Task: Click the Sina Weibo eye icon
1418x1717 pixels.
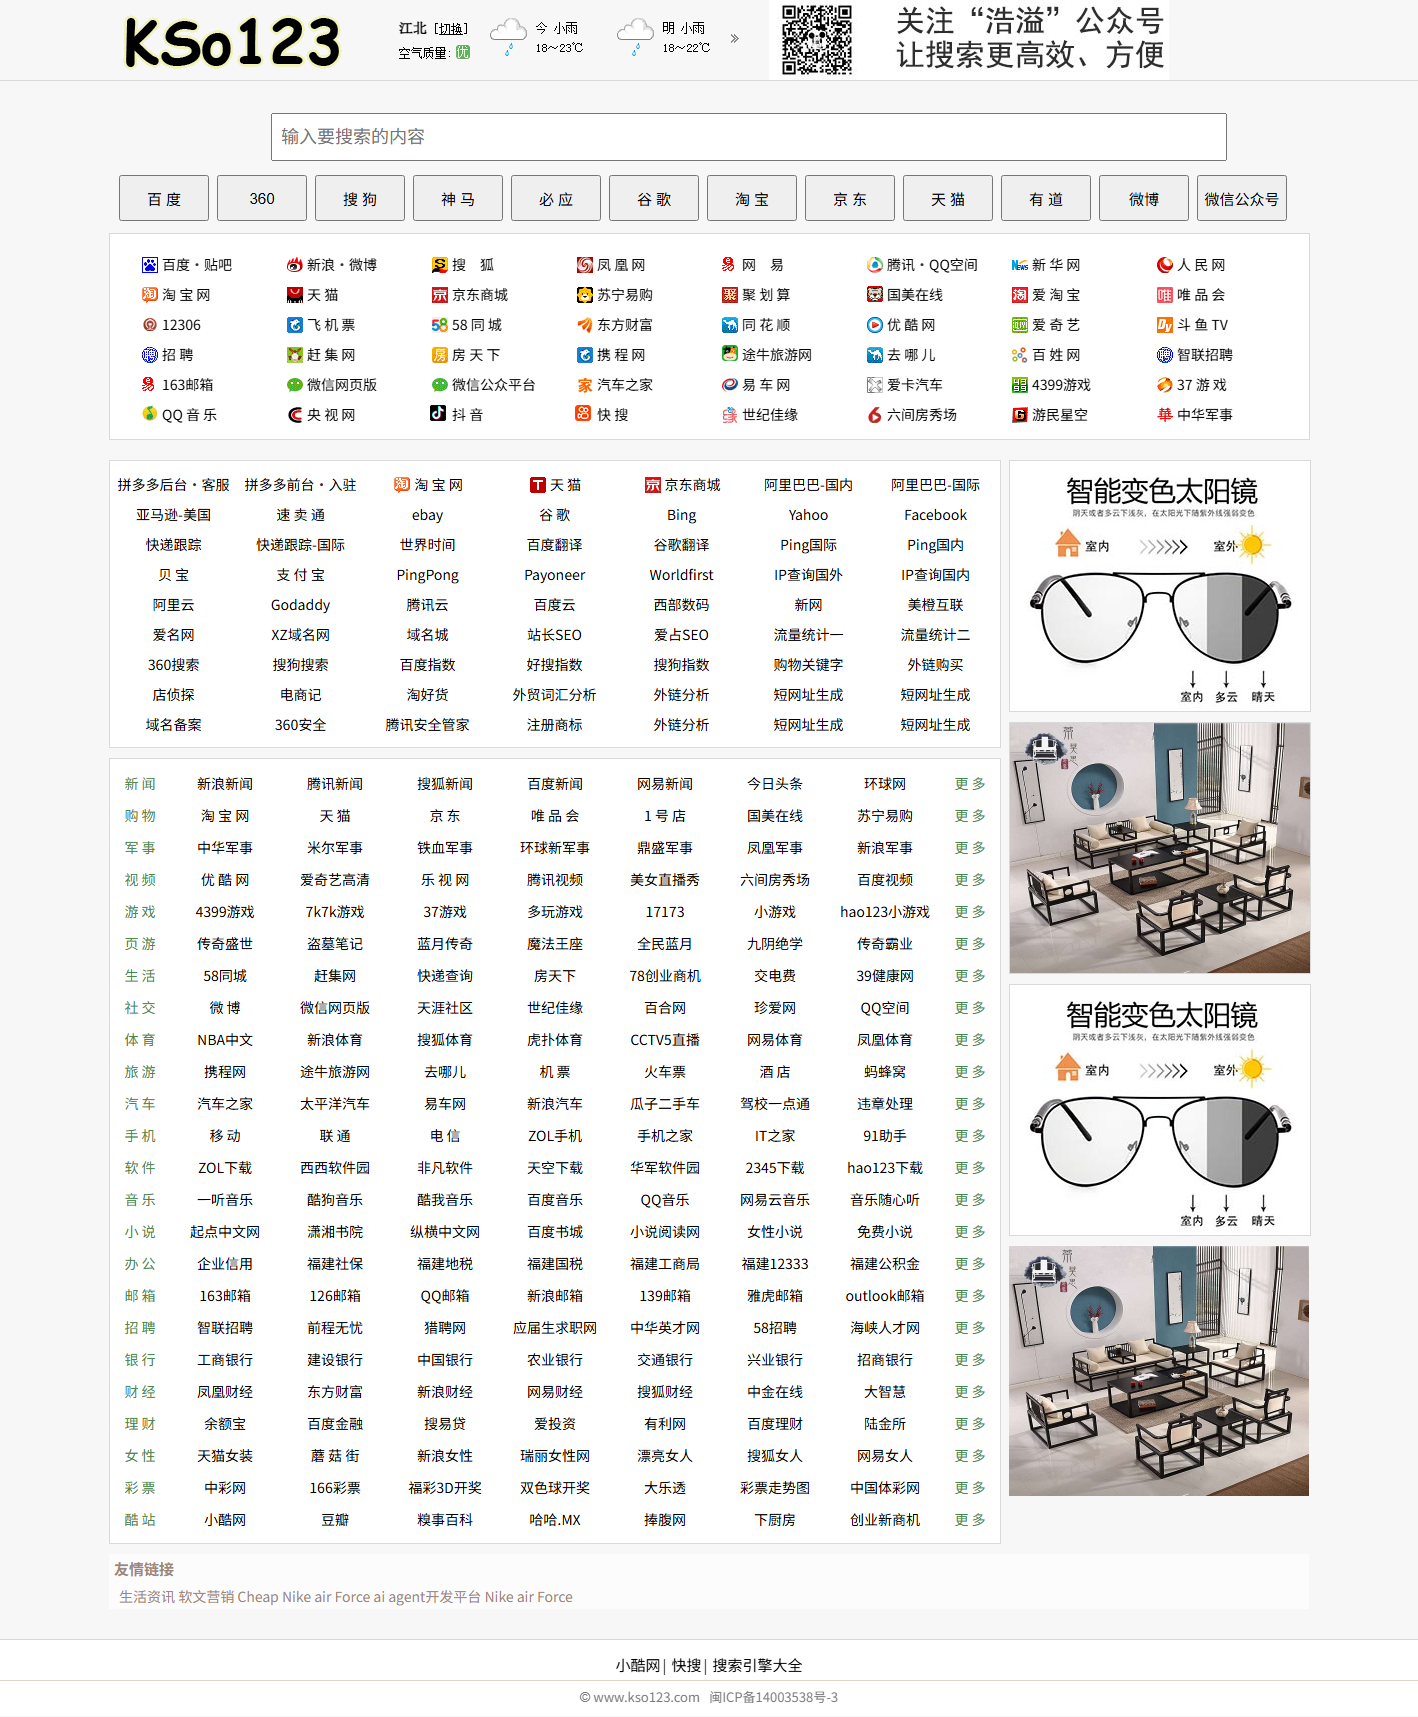Action: tap(294, 265)
